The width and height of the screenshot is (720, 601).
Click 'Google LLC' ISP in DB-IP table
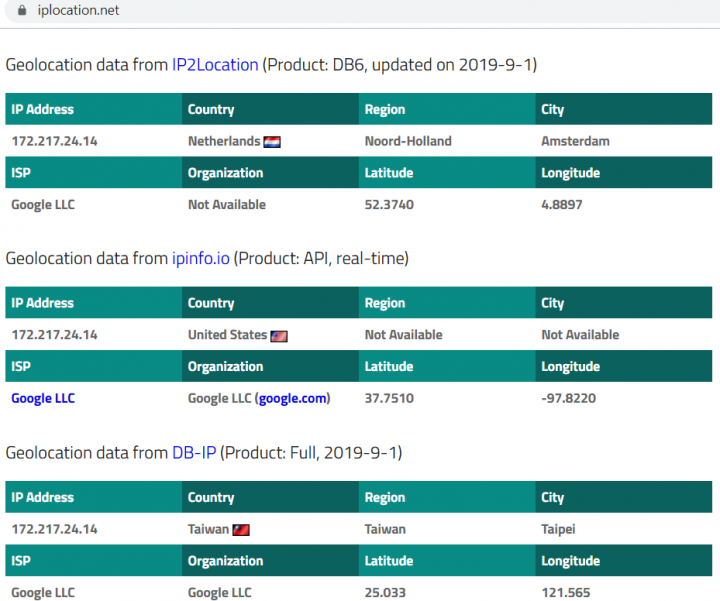coord(43,592)
